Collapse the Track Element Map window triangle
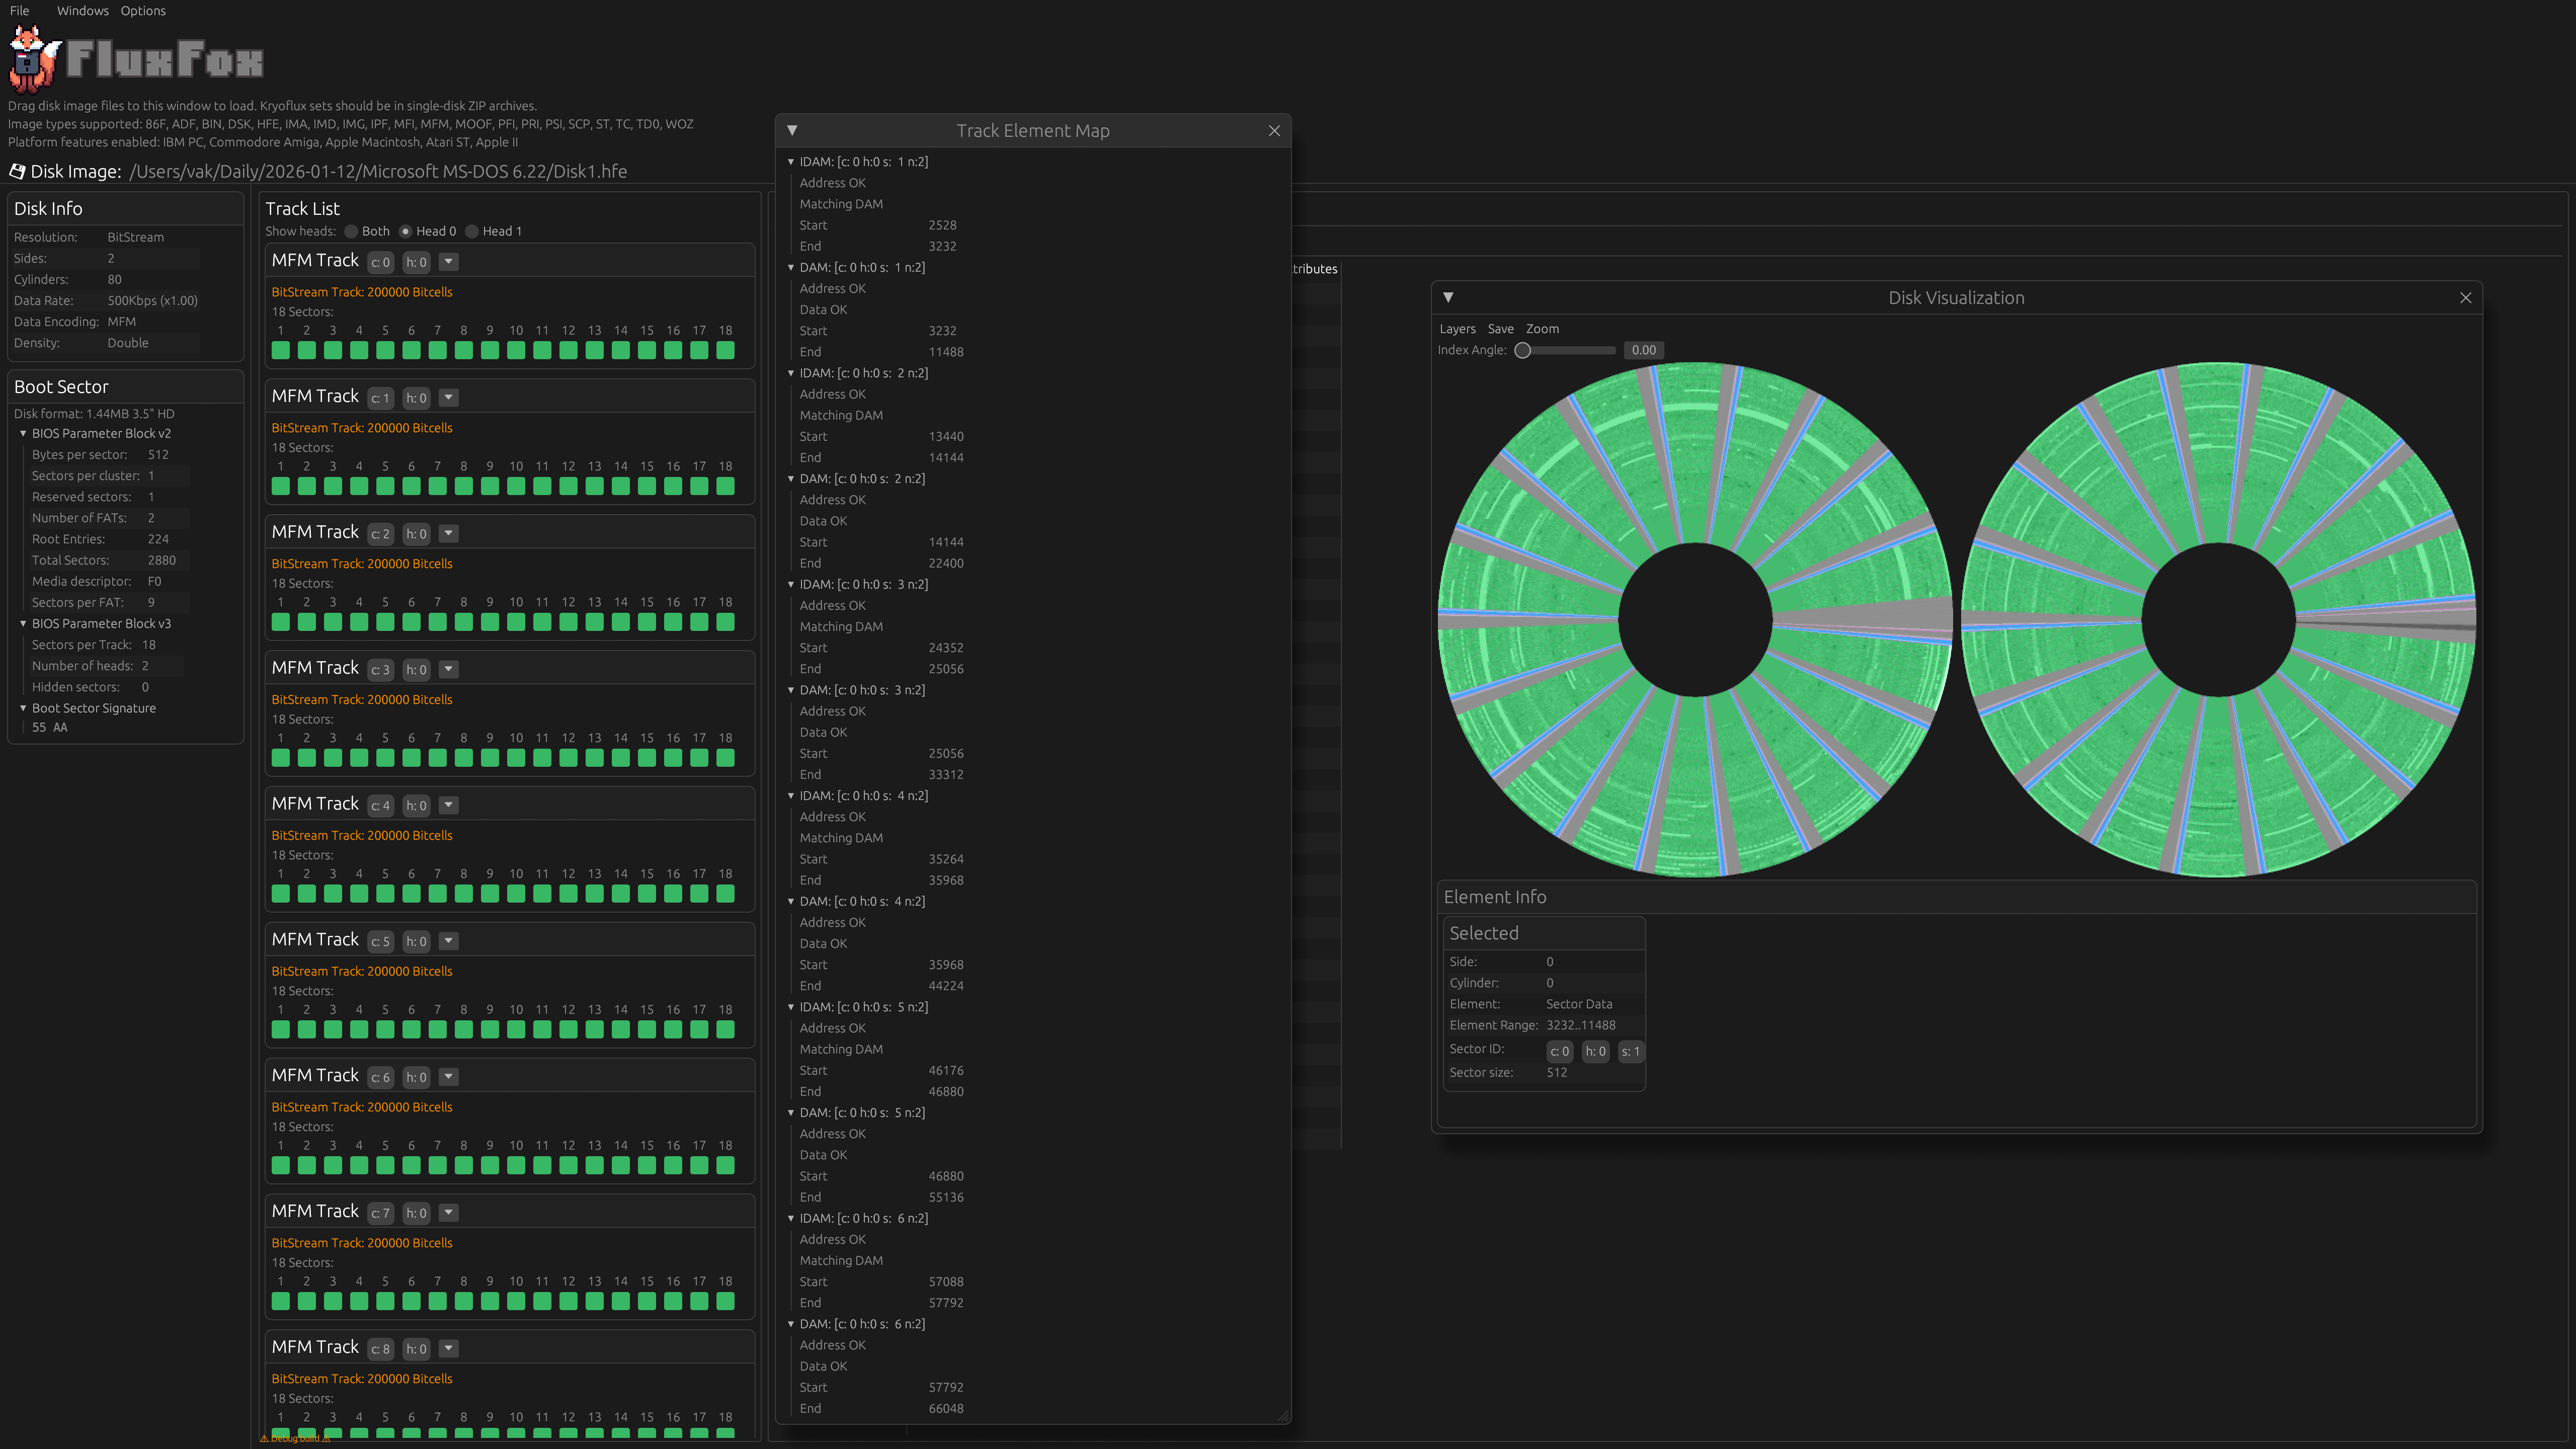Viewport: 2576px width, 1449px height. (792, 130)
